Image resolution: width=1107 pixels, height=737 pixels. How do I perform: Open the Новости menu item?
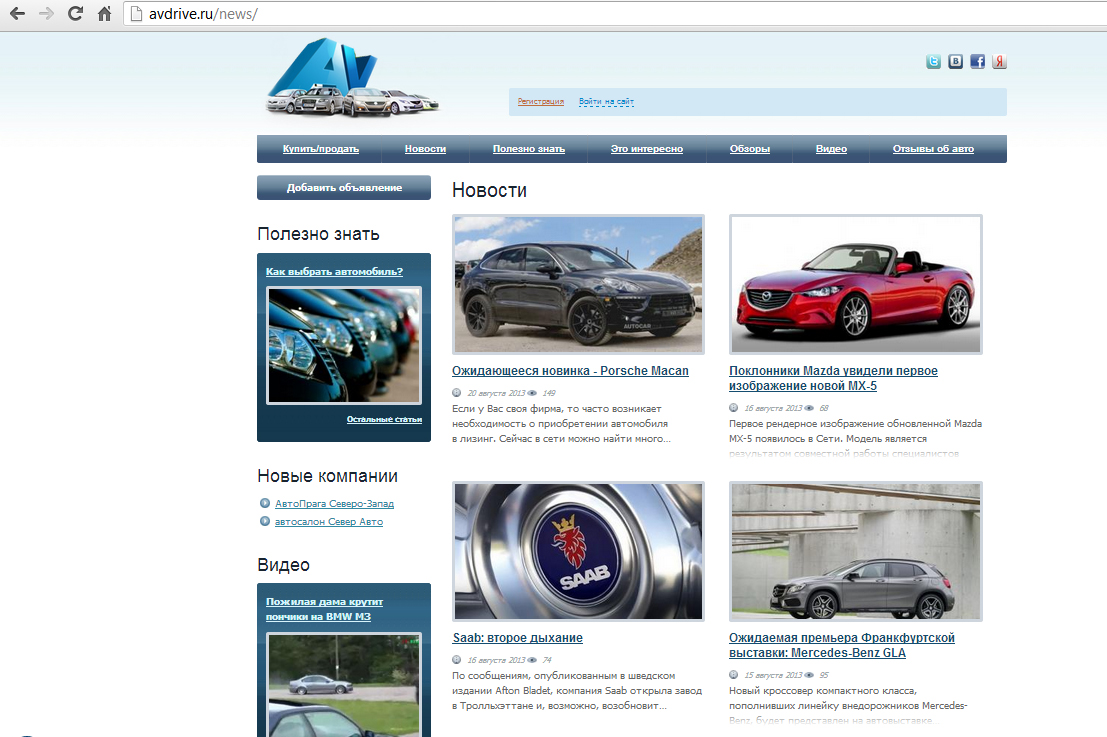tap(425, 149)
